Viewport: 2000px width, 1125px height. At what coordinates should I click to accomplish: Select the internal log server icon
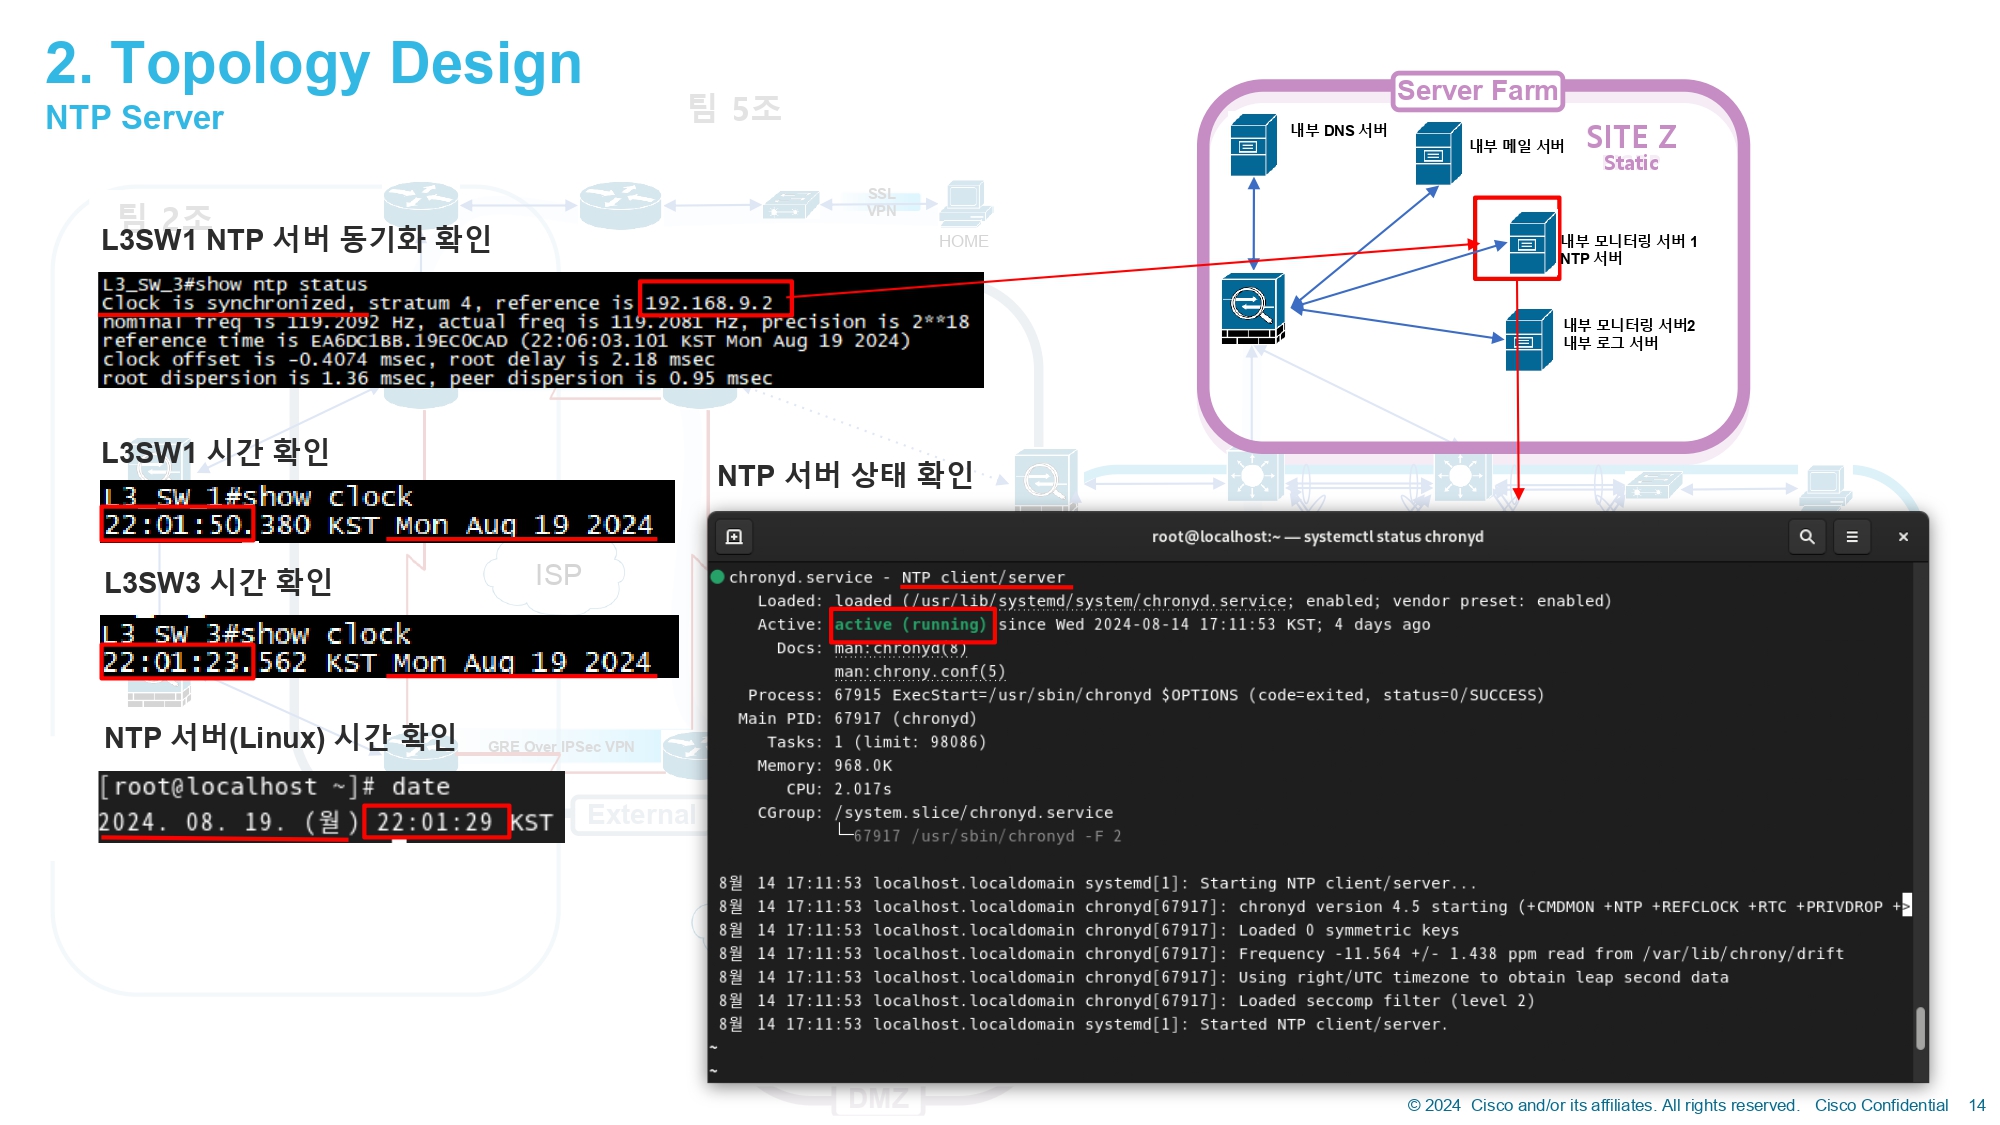[1529, 340]
